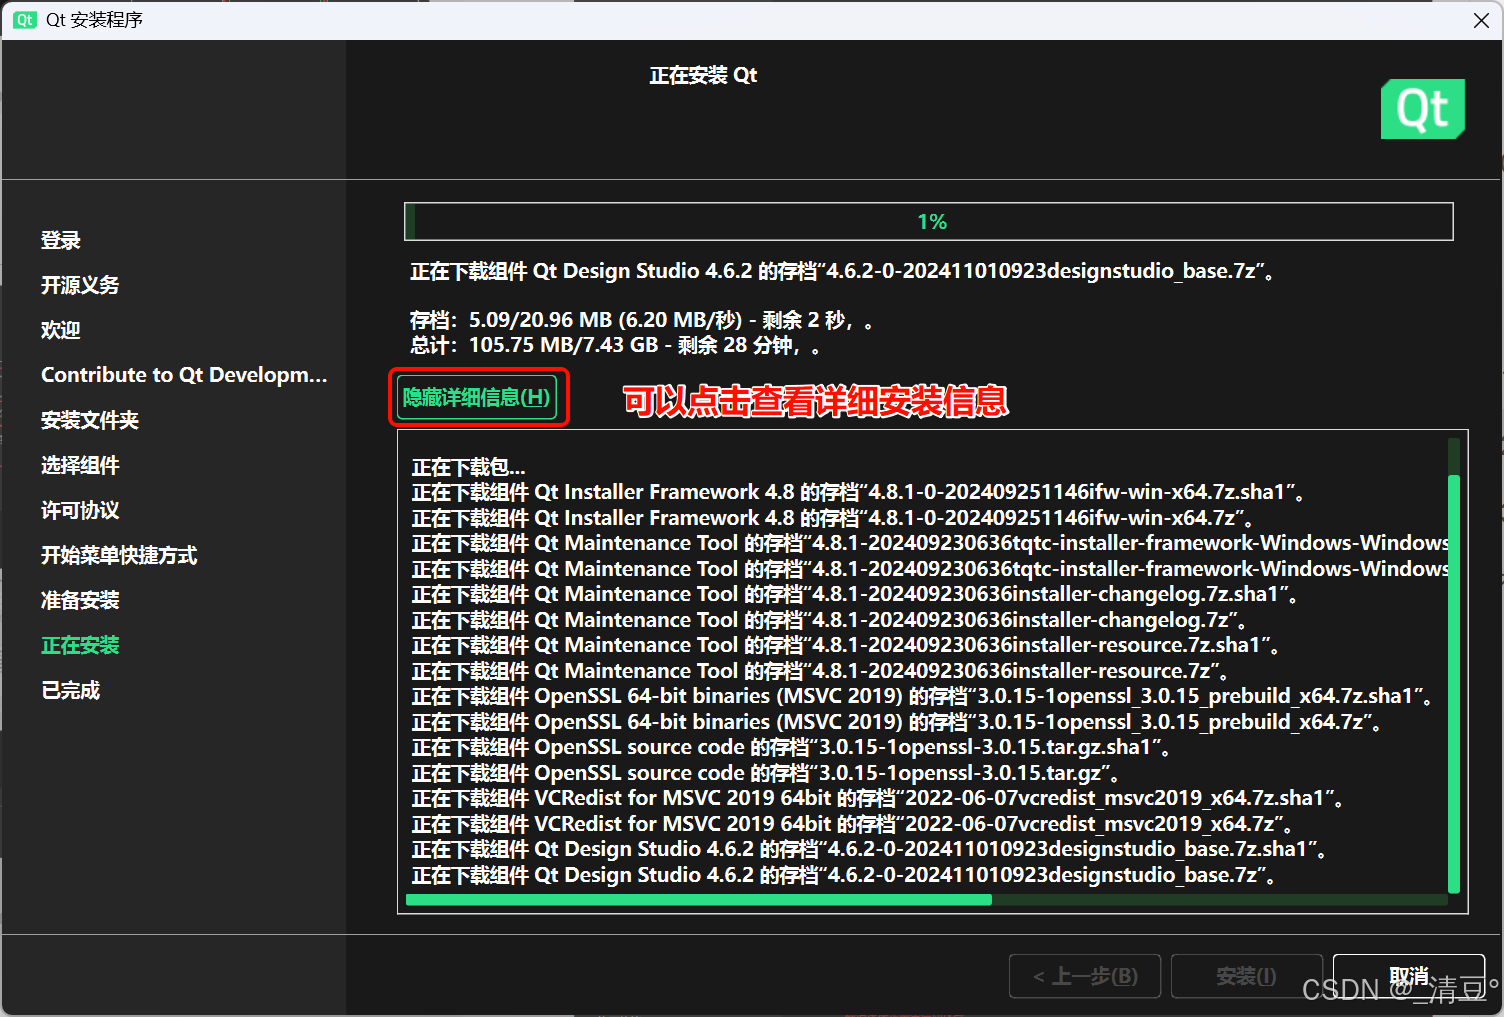Click the 安装(I) install button

pos(1246,976)
